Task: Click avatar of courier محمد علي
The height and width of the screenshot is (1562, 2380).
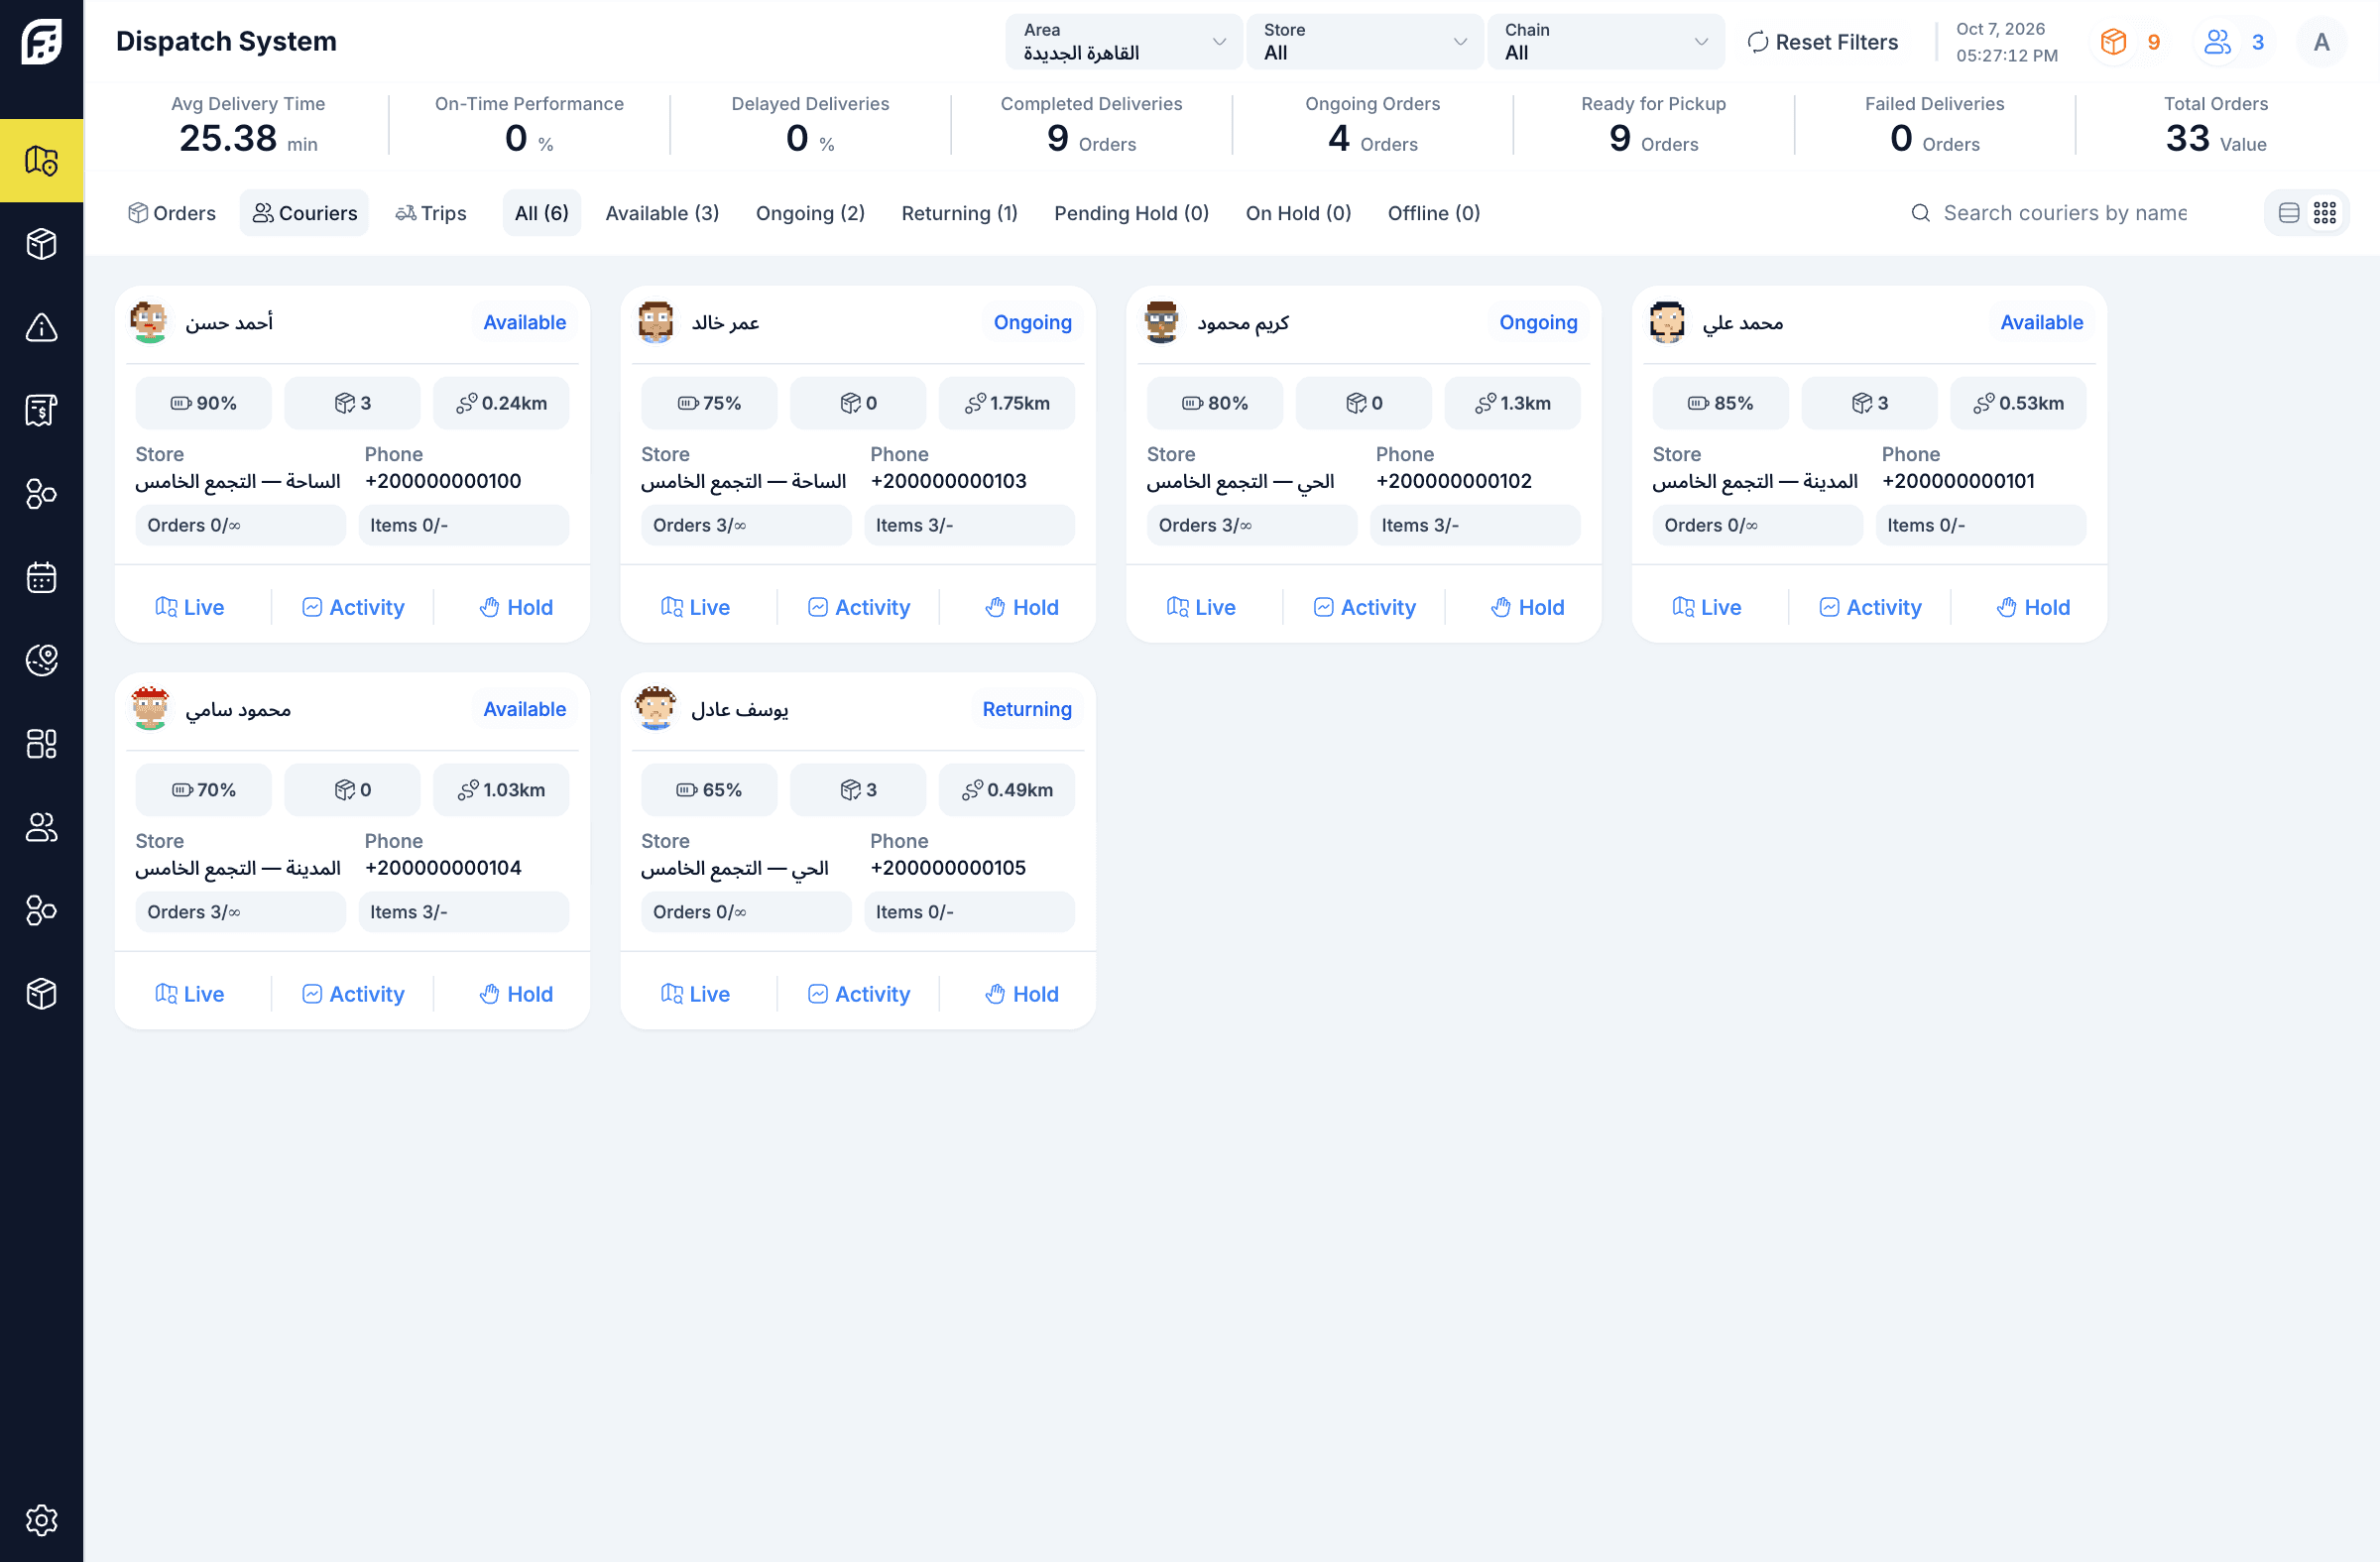Action: coord(1667,322)
